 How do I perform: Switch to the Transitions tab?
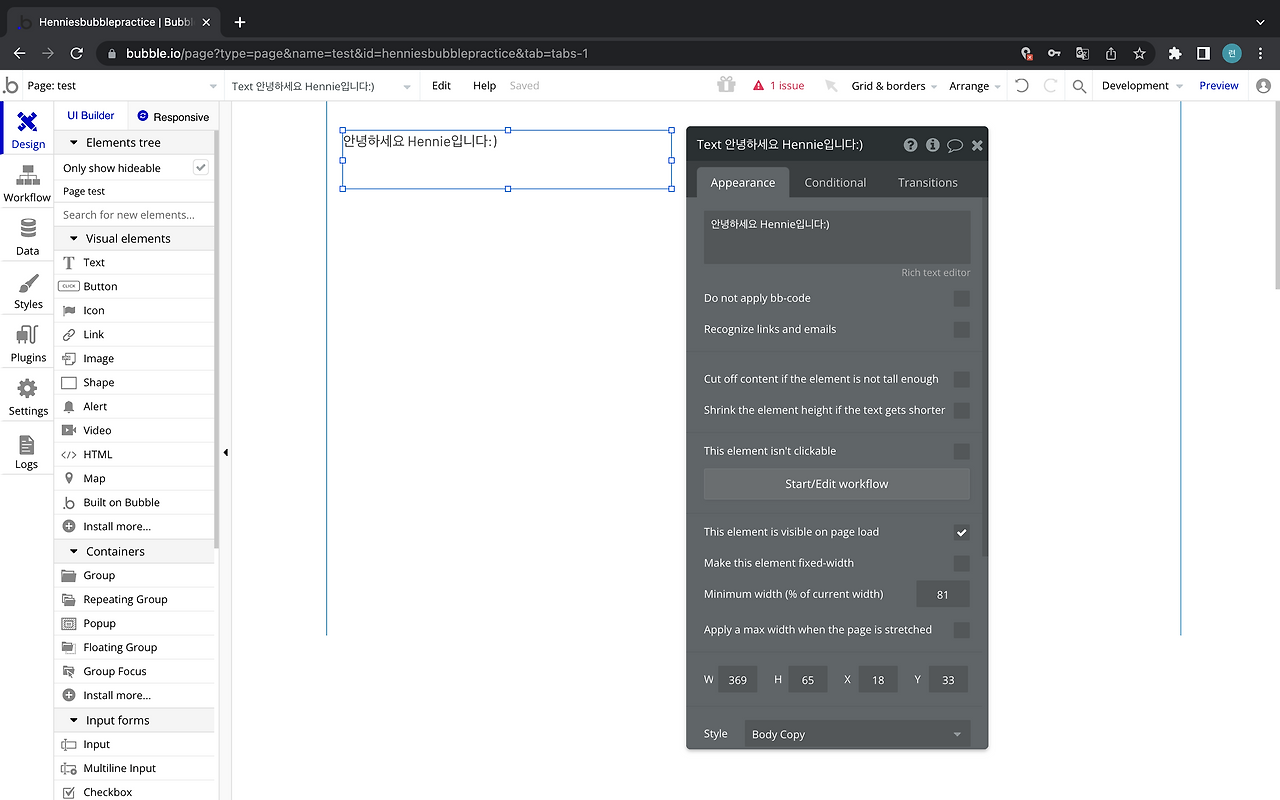927,182
